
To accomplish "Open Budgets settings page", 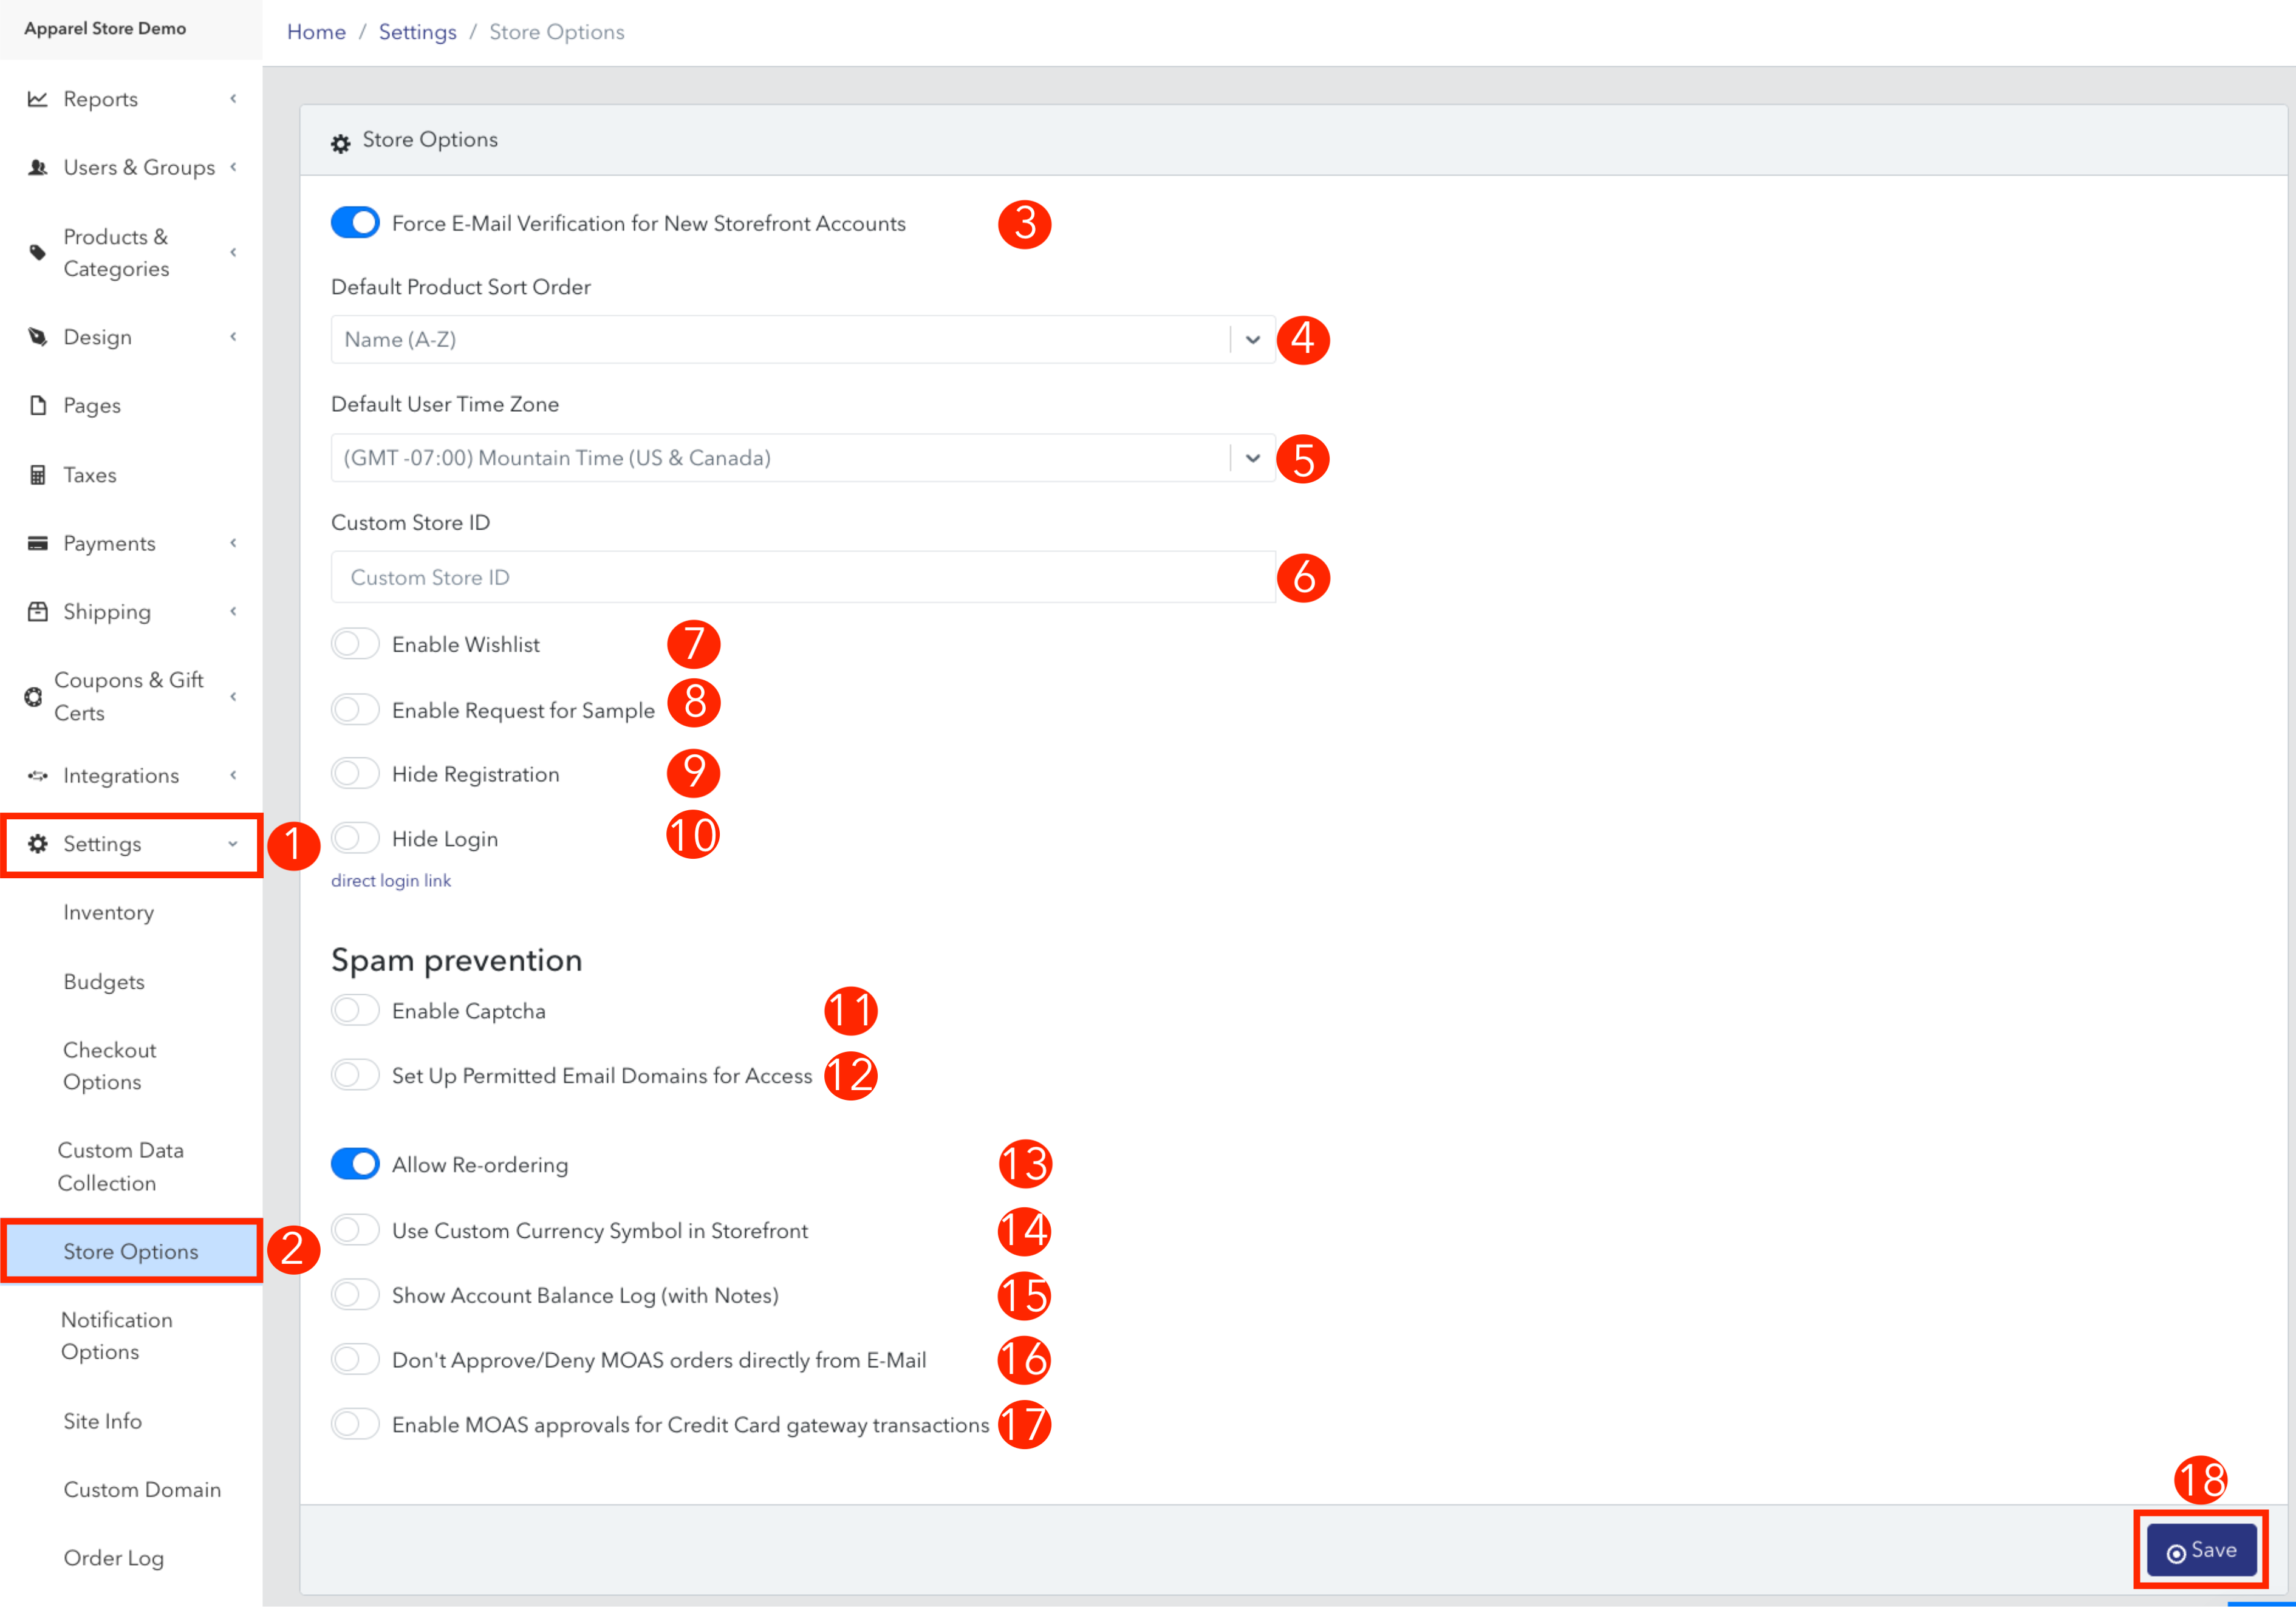I will [104, 981].
